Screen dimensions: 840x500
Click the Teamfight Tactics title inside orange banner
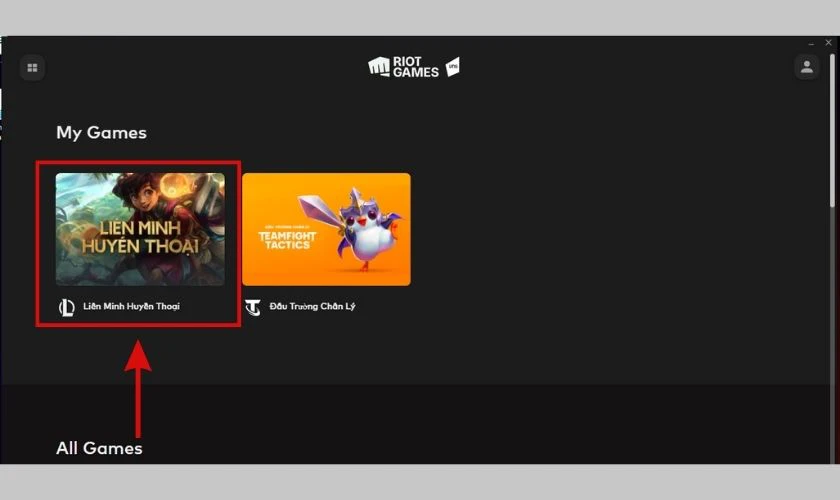(x=287, y=234)
